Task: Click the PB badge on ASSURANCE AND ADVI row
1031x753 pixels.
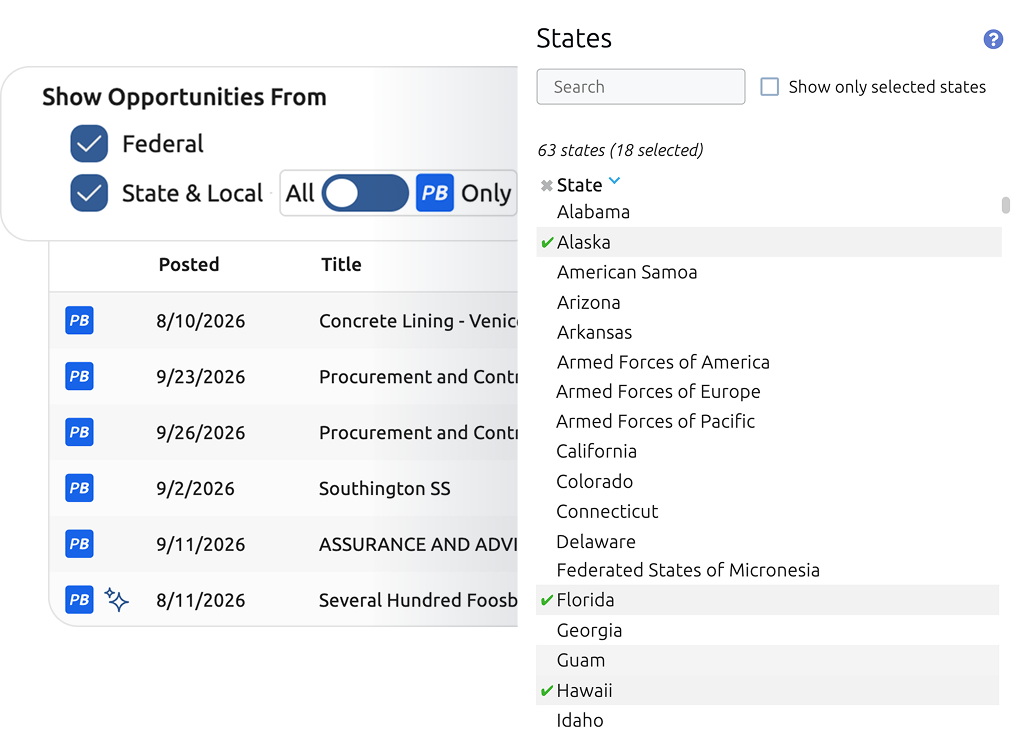Action: pyautogui.click(x=79, y=544)
